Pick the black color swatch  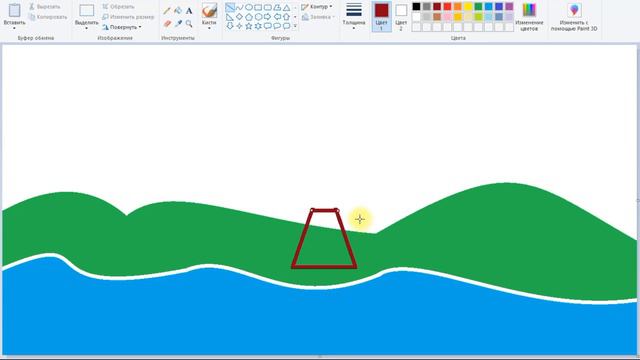[416, 7]
